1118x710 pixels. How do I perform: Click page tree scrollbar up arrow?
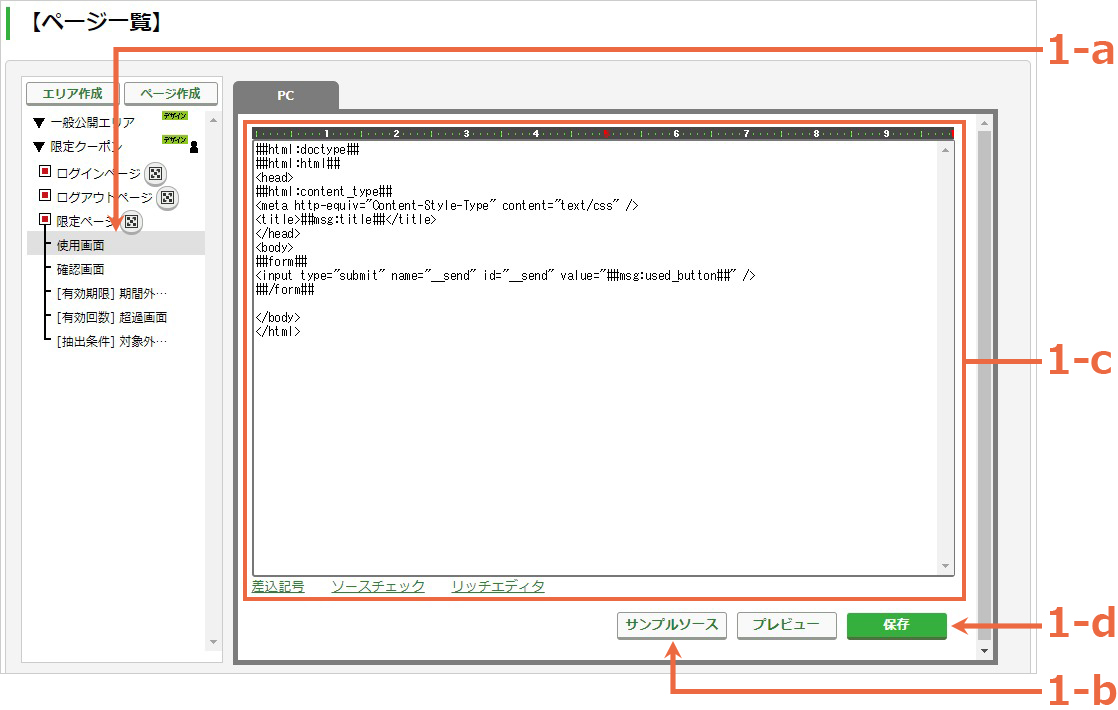213,120
